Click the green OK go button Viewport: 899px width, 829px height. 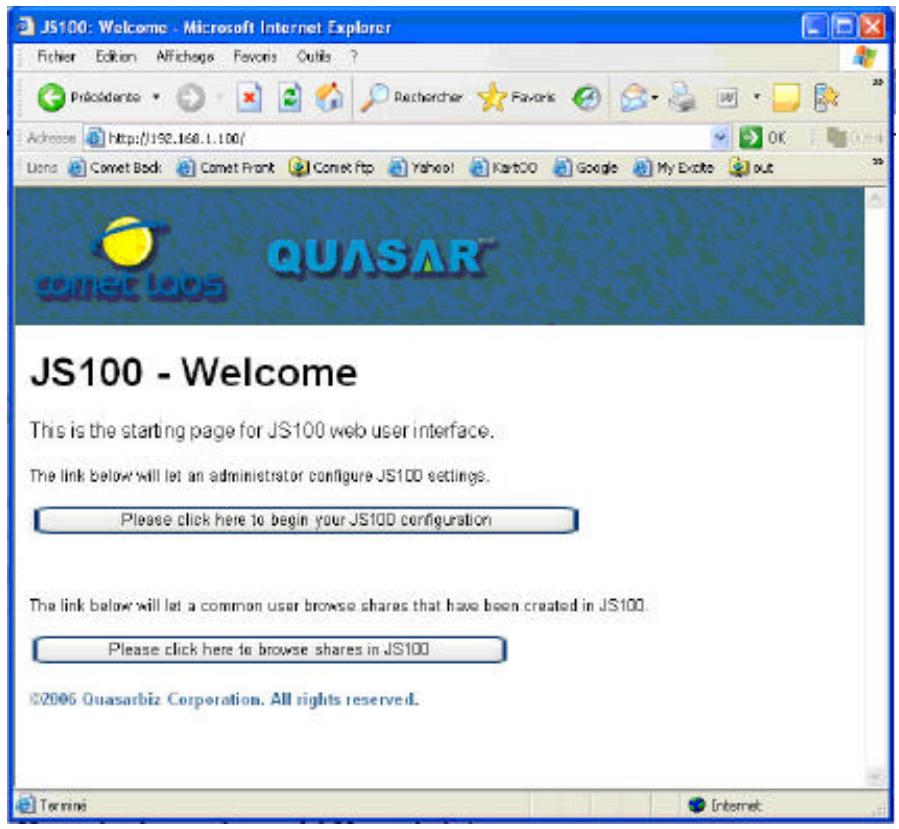pos(763,138)
